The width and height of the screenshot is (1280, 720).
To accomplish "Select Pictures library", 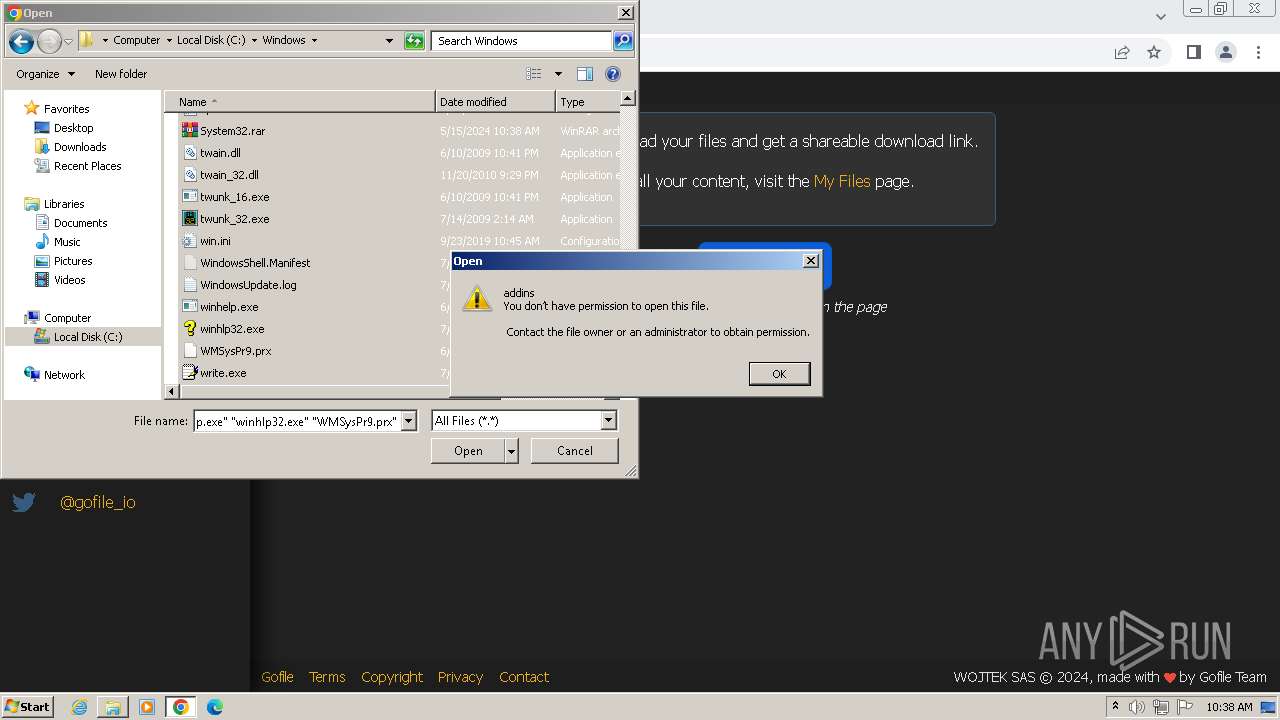I will click(73, 261).
